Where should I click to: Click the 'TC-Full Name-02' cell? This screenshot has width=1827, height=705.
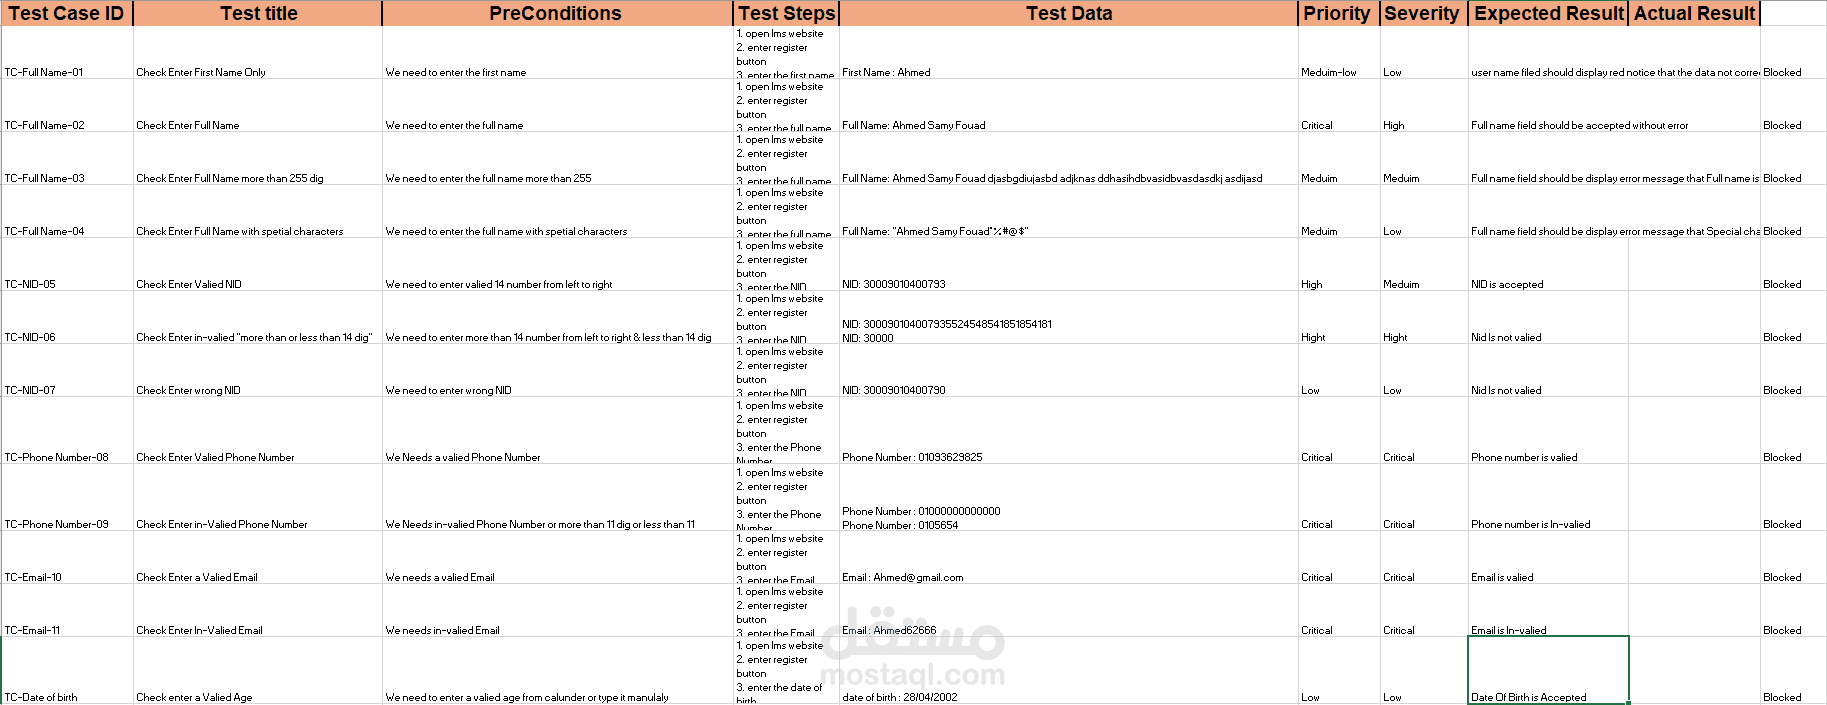click(67, 106)
